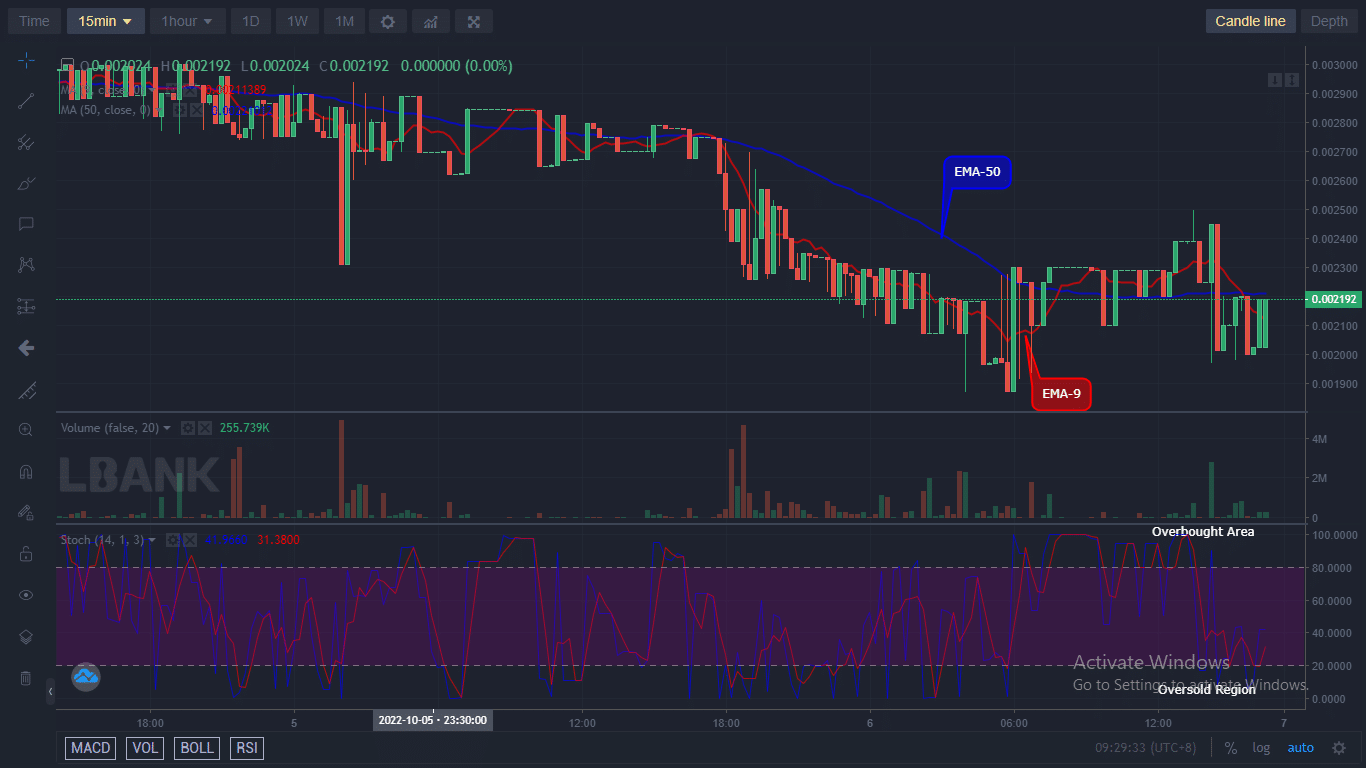Toggle percentage scale mode

[x=1230, y=748]
